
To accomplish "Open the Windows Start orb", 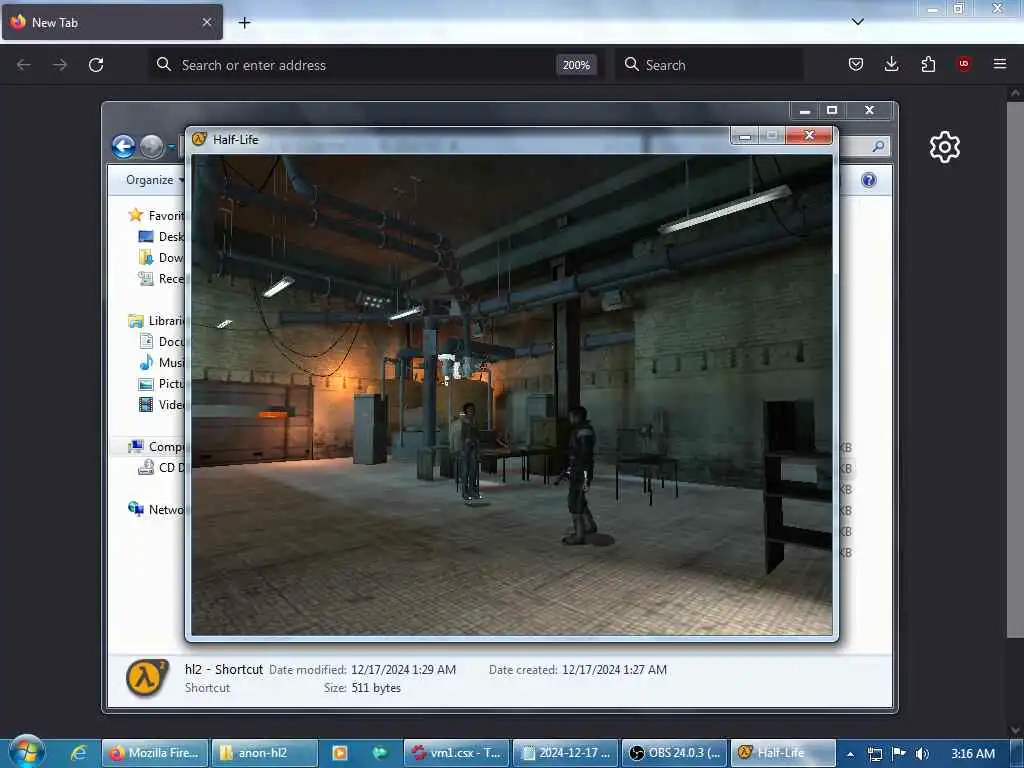I will point(27,752).
